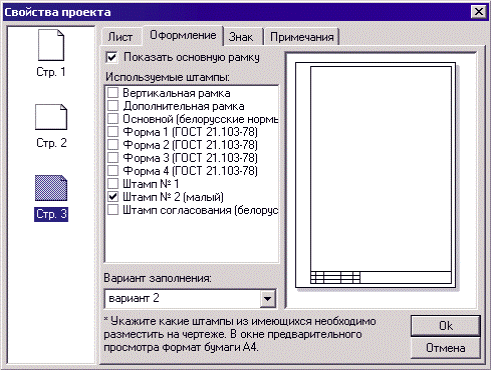491x370 pixels.
Task: Check the Штамп № 1 box
Action: tap(113, 184)
